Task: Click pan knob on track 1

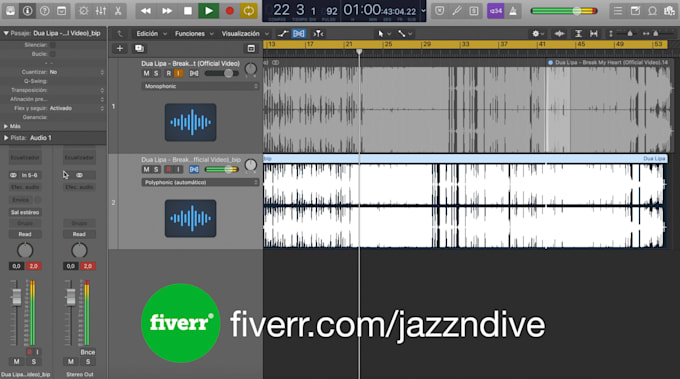Action: point(251,69)
